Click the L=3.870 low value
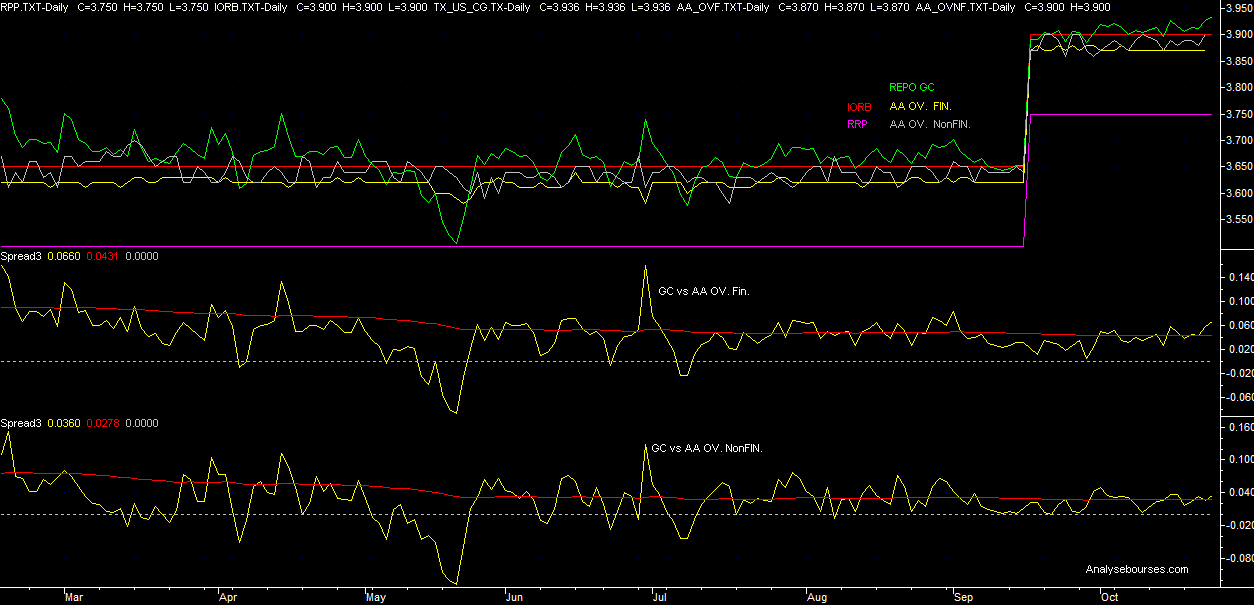Screen dimensions: 1254x605 (x=892, y=6)
